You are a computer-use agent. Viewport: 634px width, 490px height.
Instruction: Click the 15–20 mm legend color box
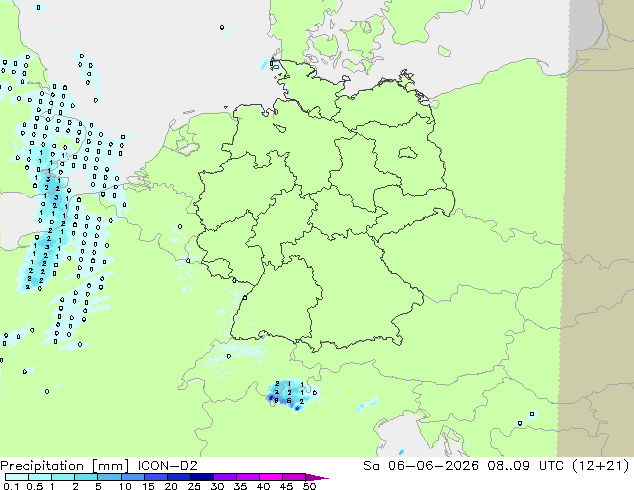click(155, 477)
